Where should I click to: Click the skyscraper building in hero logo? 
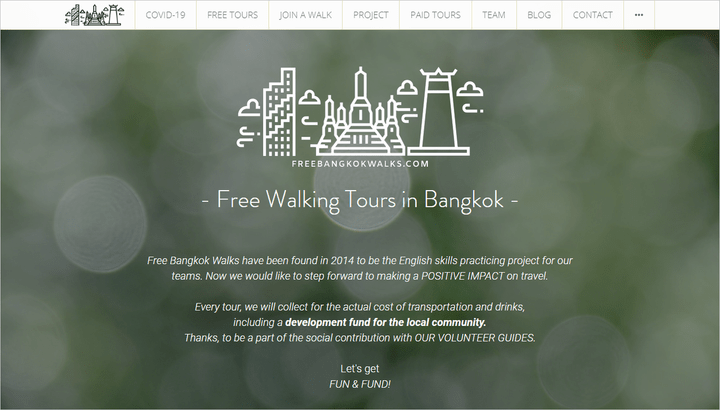coord(279,112)
